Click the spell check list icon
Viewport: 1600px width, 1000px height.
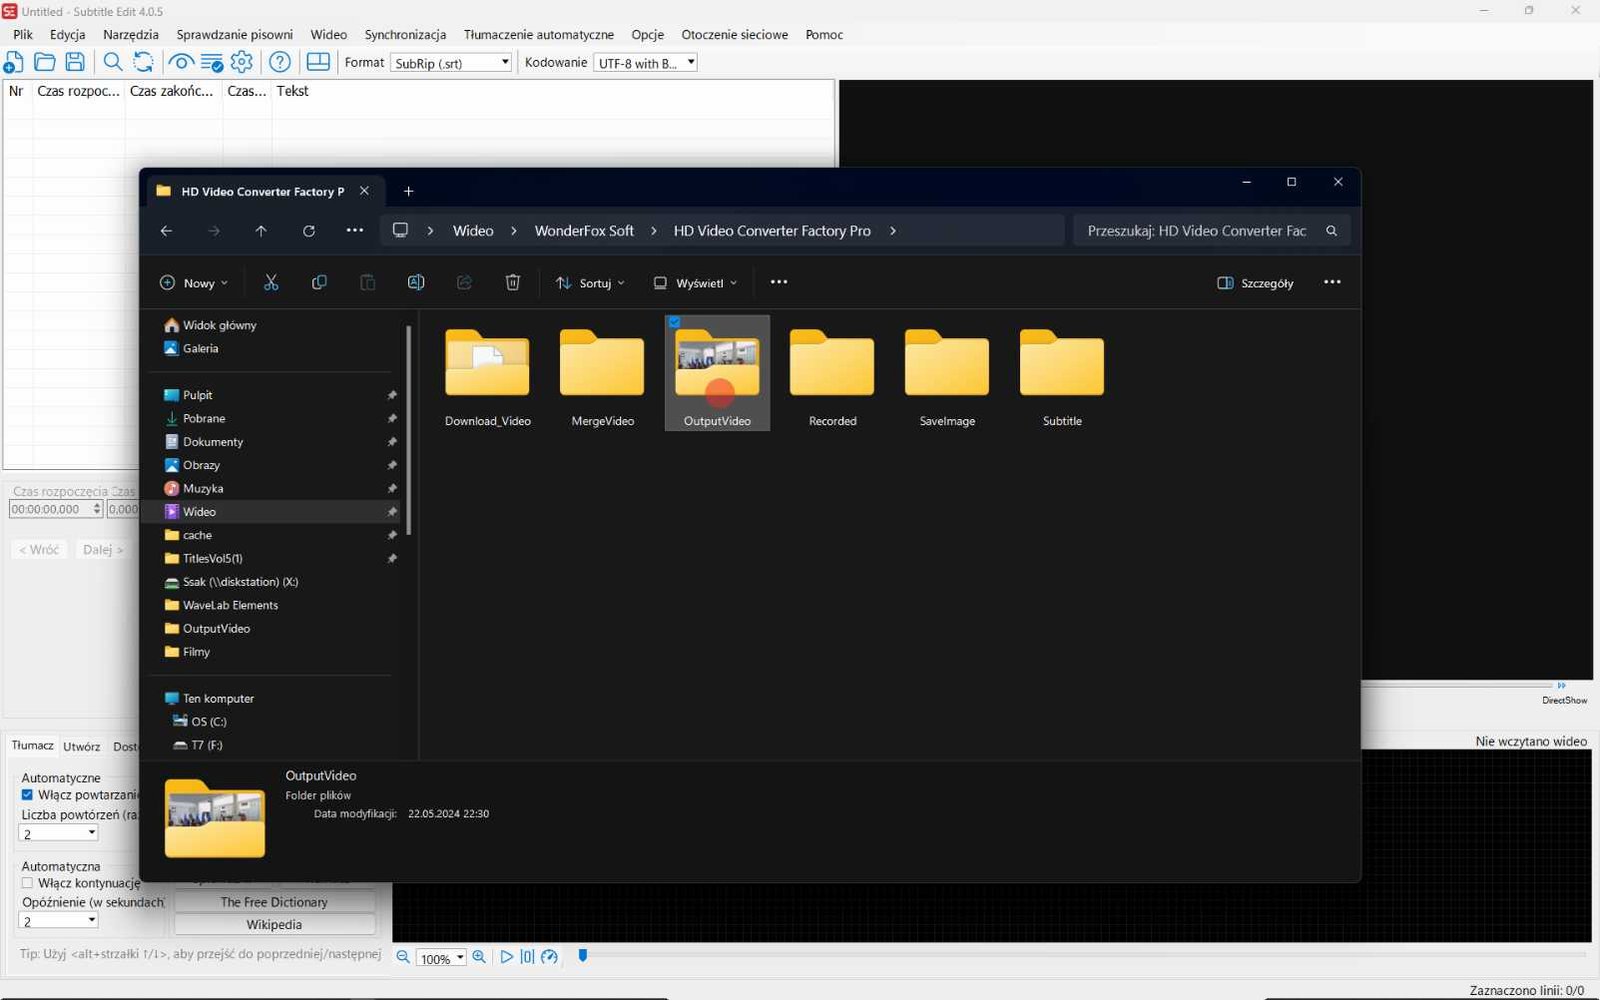coord(212,62)
